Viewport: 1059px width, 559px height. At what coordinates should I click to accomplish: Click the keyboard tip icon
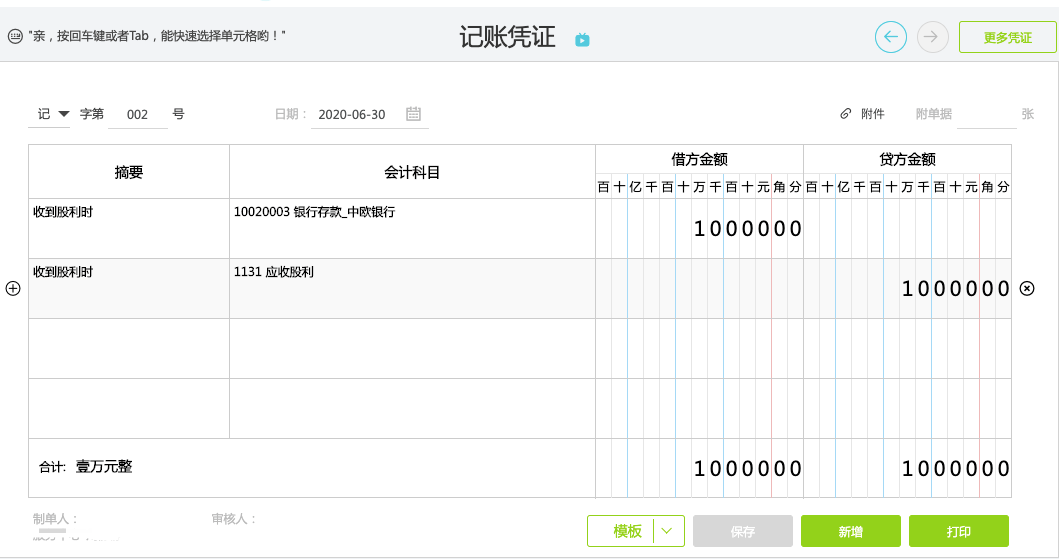click(16, 36)
